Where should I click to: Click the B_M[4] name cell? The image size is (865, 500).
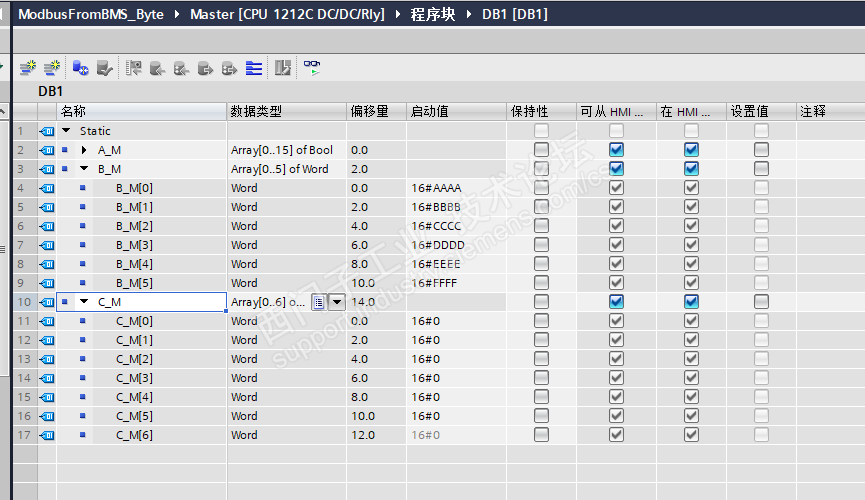click(x=134, y=264)
